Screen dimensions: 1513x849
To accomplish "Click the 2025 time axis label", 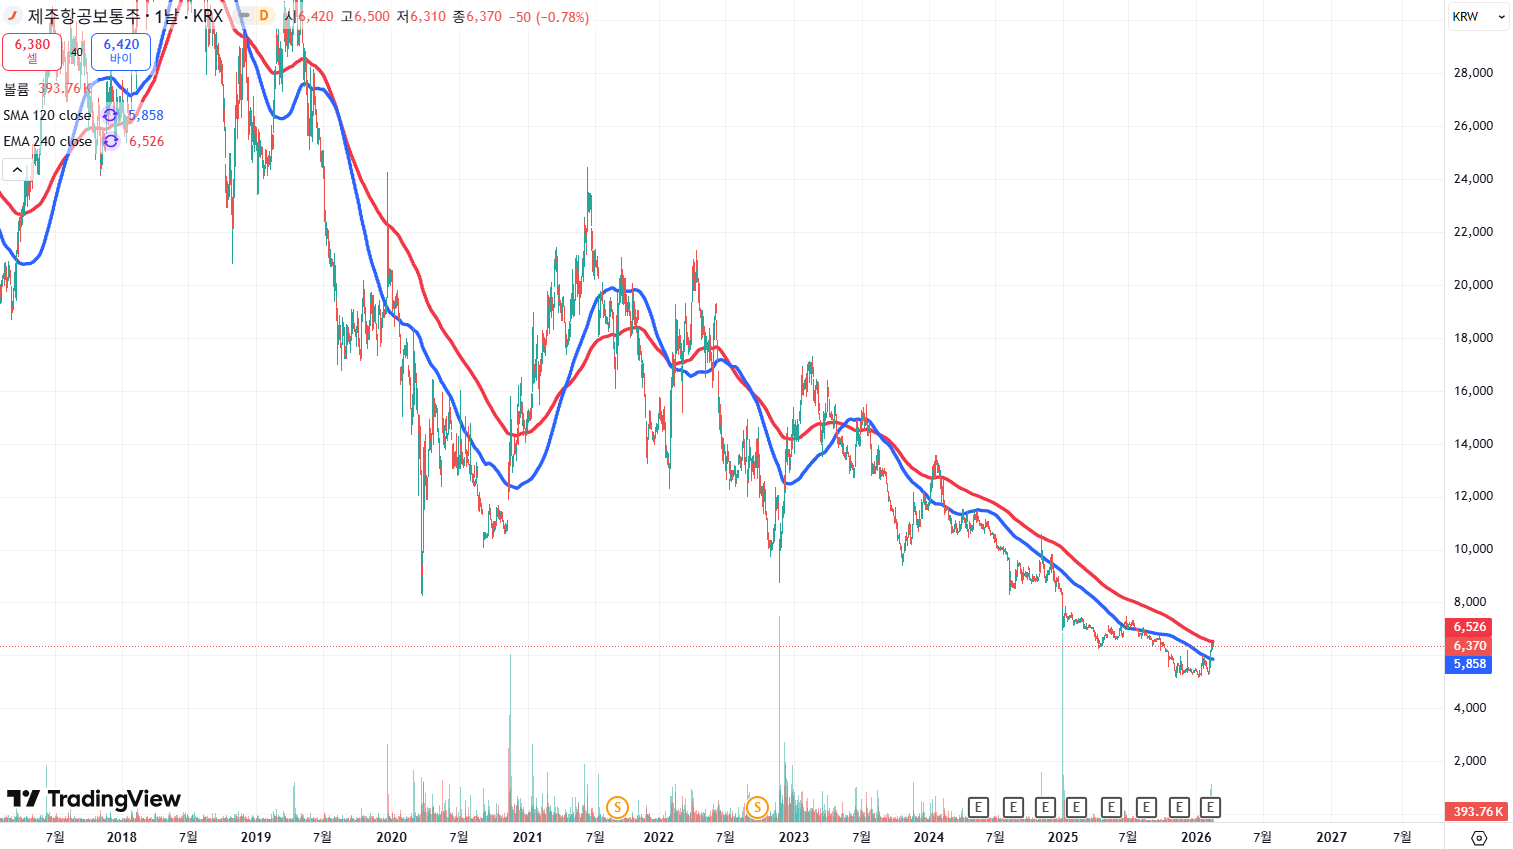I will (1063, 837).
